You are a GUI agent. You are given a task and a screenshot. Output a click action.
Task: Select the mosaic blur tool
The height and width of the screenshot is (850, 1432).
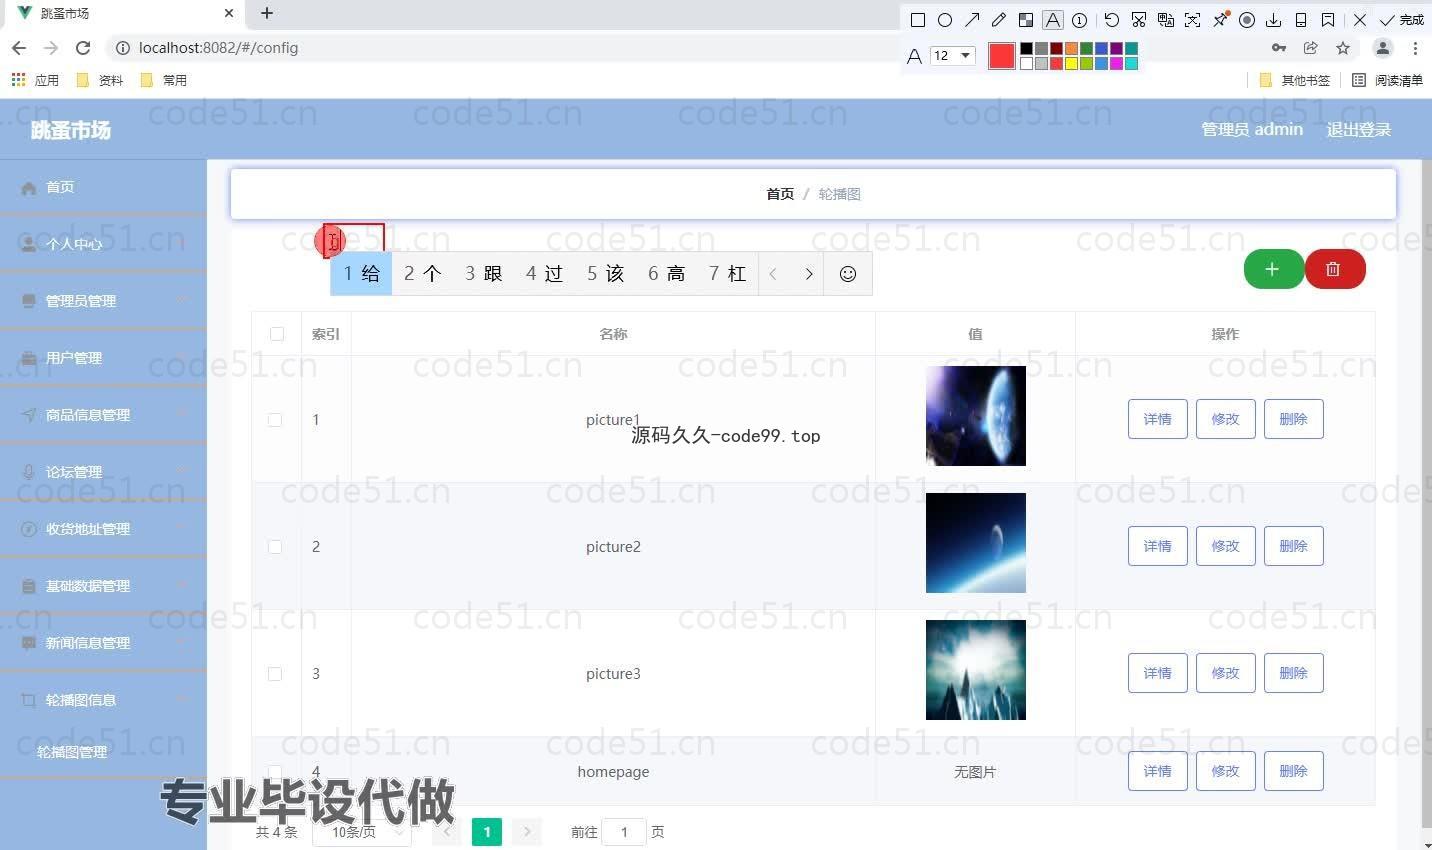tap(1026, 20)
